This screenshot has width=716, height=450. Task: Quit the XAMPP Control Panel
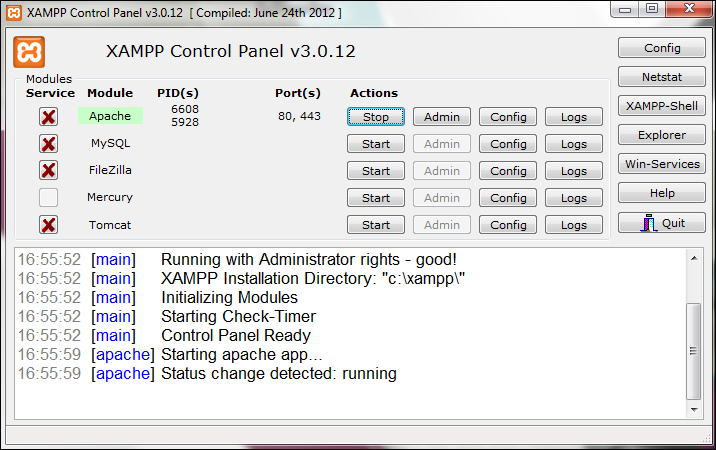click(x=662, y=223)
